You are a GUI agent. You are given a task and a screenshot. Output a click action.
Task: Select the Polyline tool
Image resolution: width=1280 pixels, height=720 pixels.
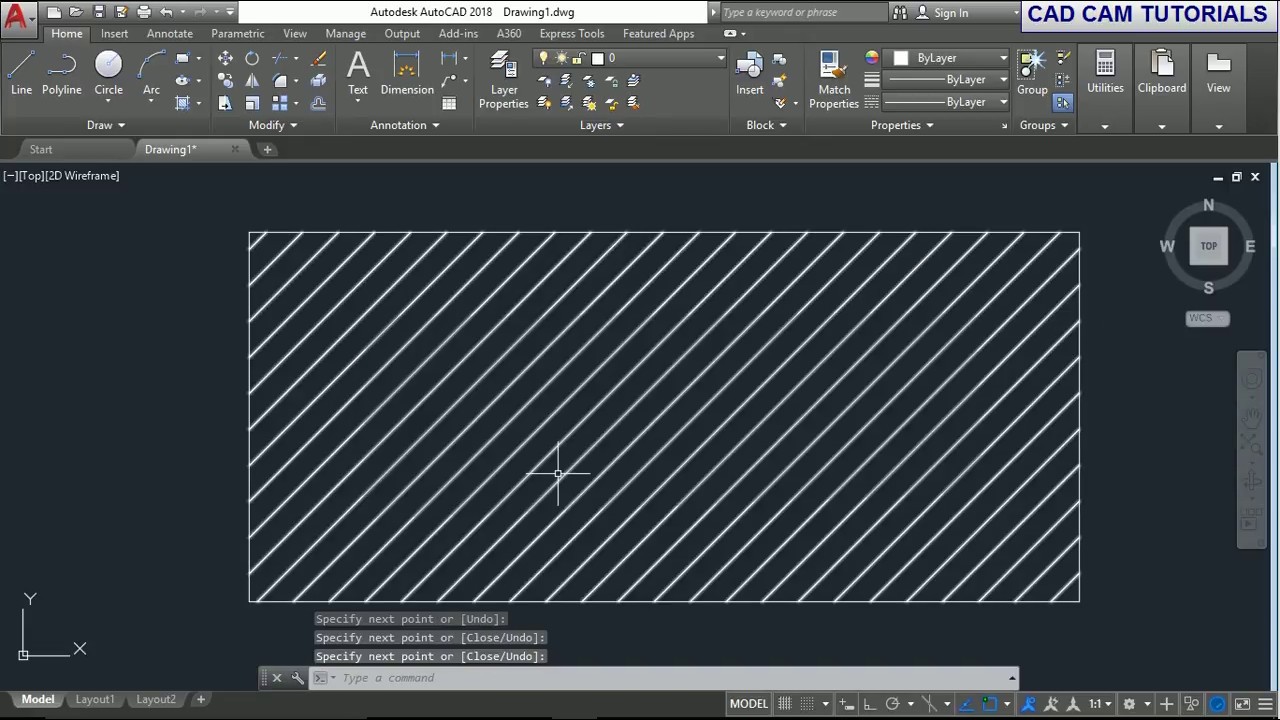pyautogui.click(x=61, y=75)
